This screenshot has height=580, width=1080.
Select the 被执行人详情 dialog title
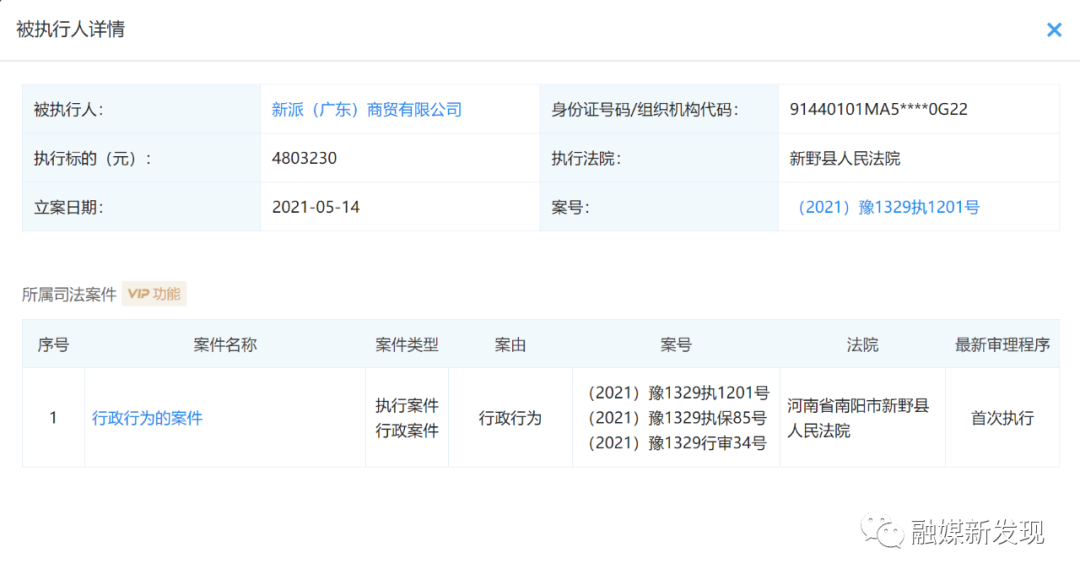70,30
